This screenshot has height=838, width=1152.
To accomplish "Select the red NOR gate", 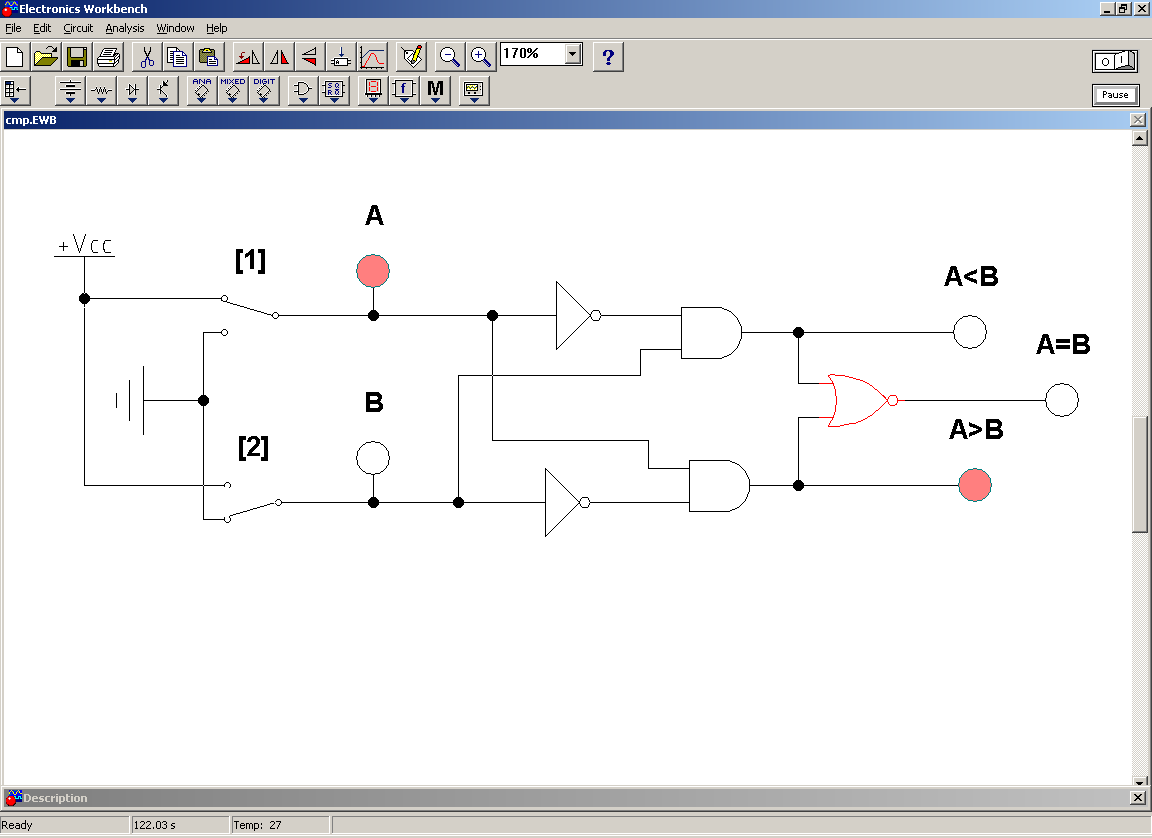I will [x=861, y=400].
